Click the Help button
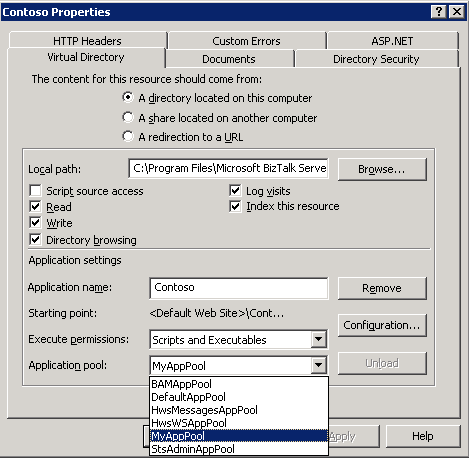 pyautogui.click(x=423, y=436)
